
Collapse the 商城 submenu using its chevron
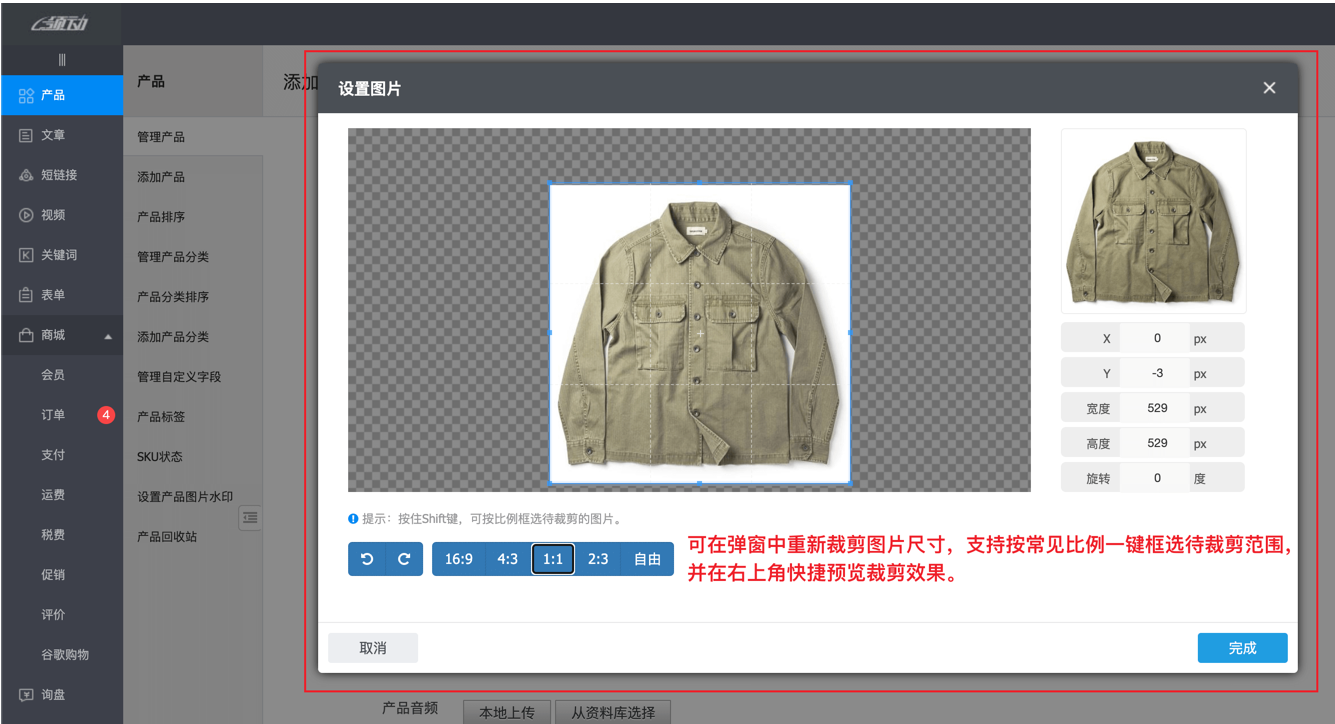pyautogui.click(x=108, y=336)
